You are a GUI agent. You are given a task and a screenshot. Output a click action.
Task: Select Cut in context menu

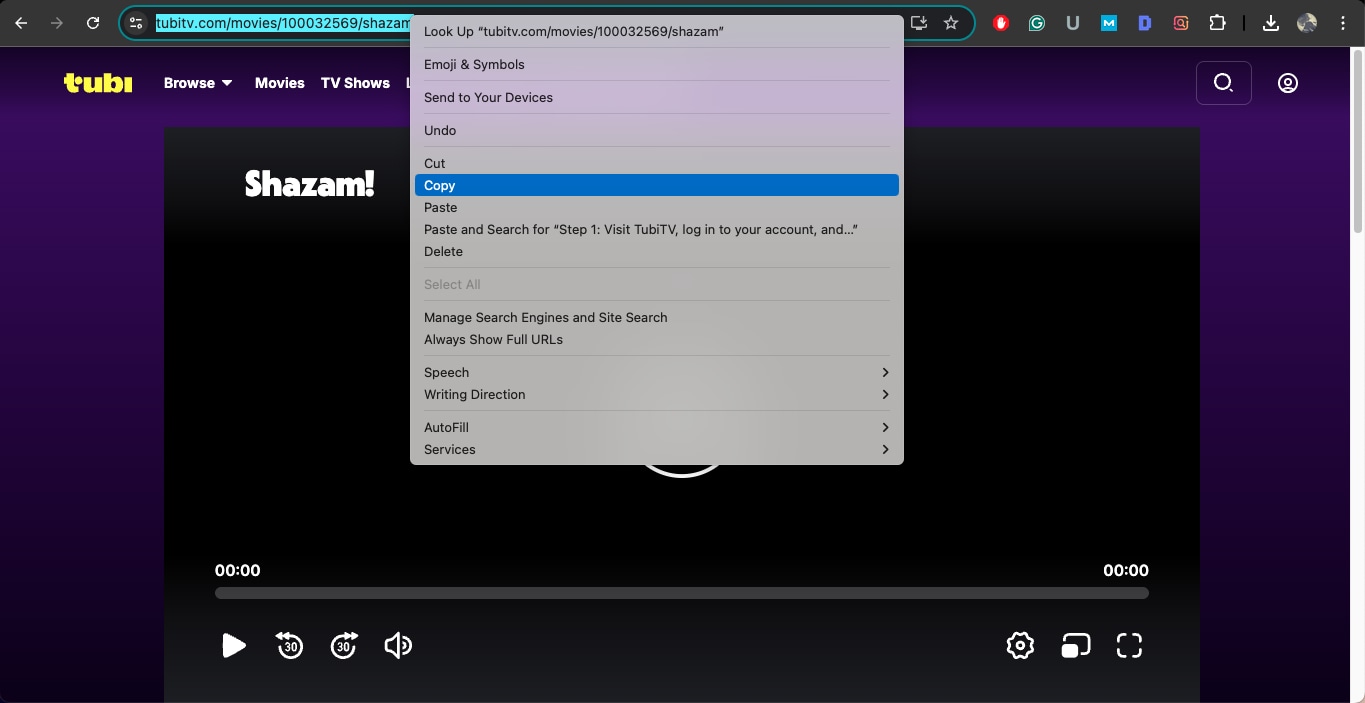(657, 163)
